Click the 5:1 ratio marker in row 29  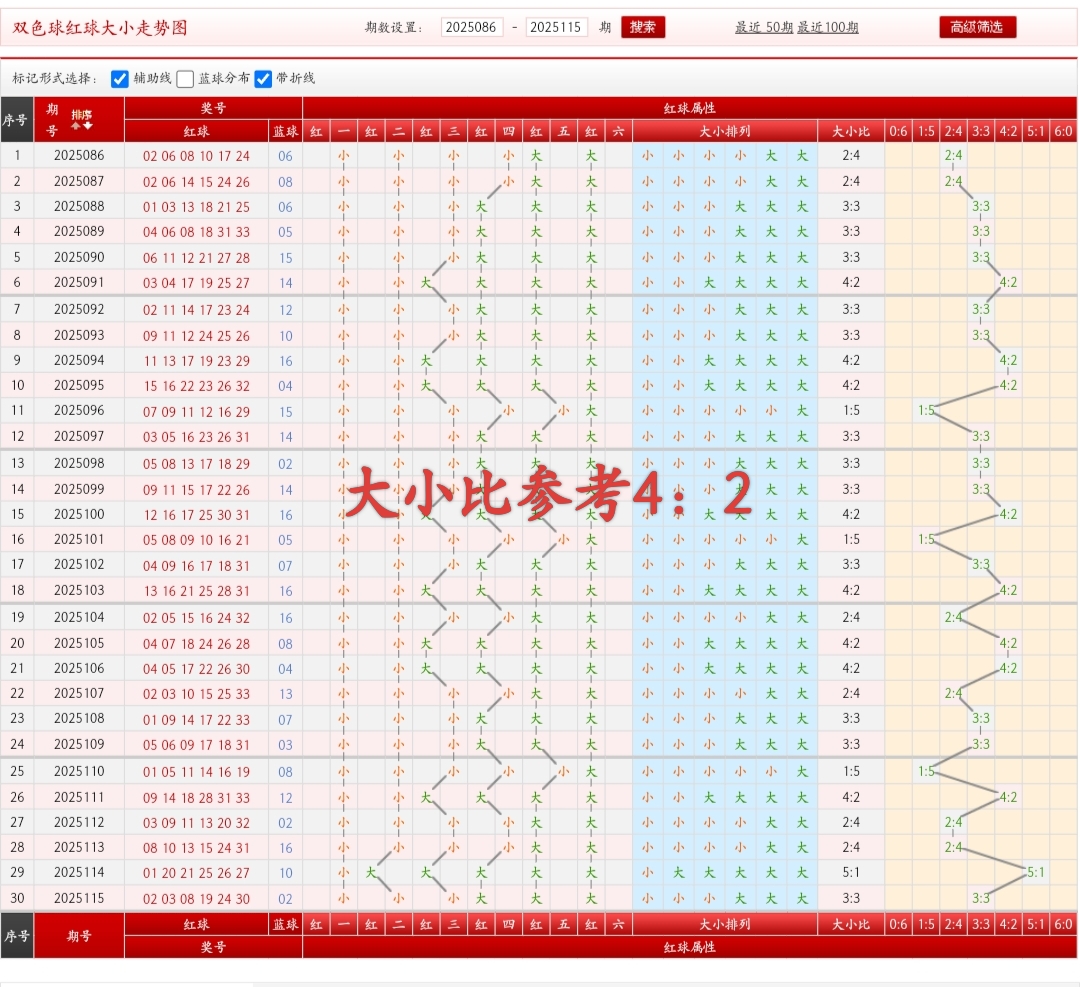point(1036,872)
